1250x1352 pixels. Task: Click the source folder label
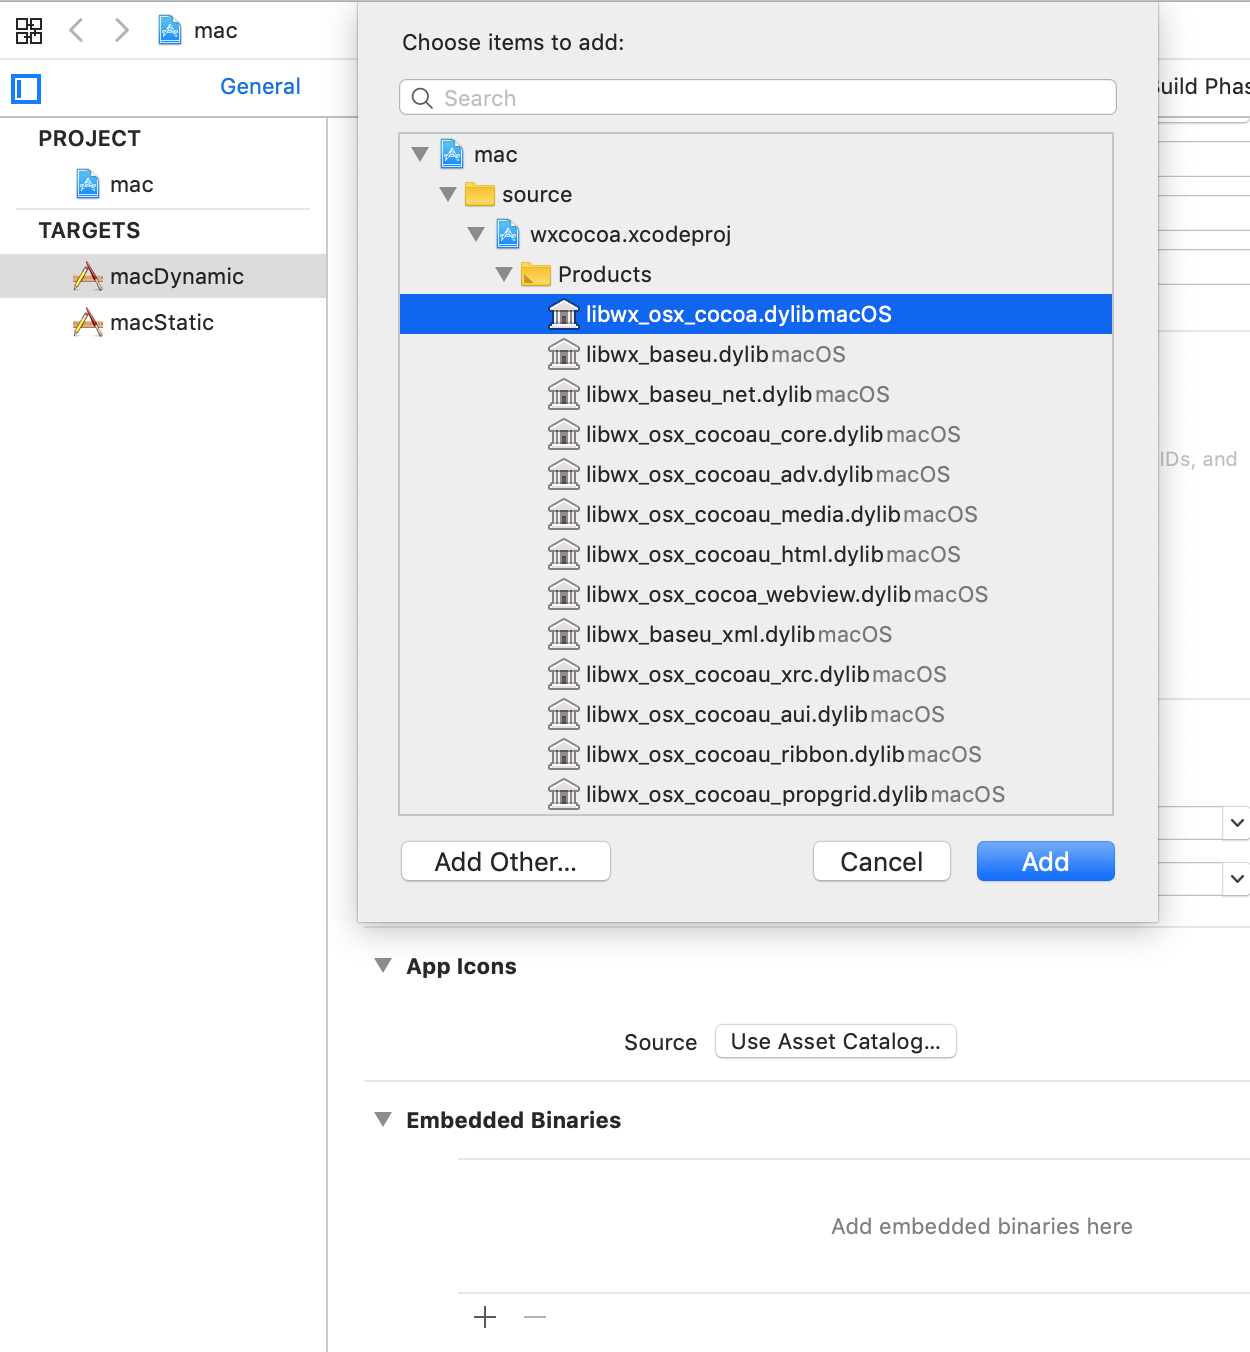coord(537,194)
